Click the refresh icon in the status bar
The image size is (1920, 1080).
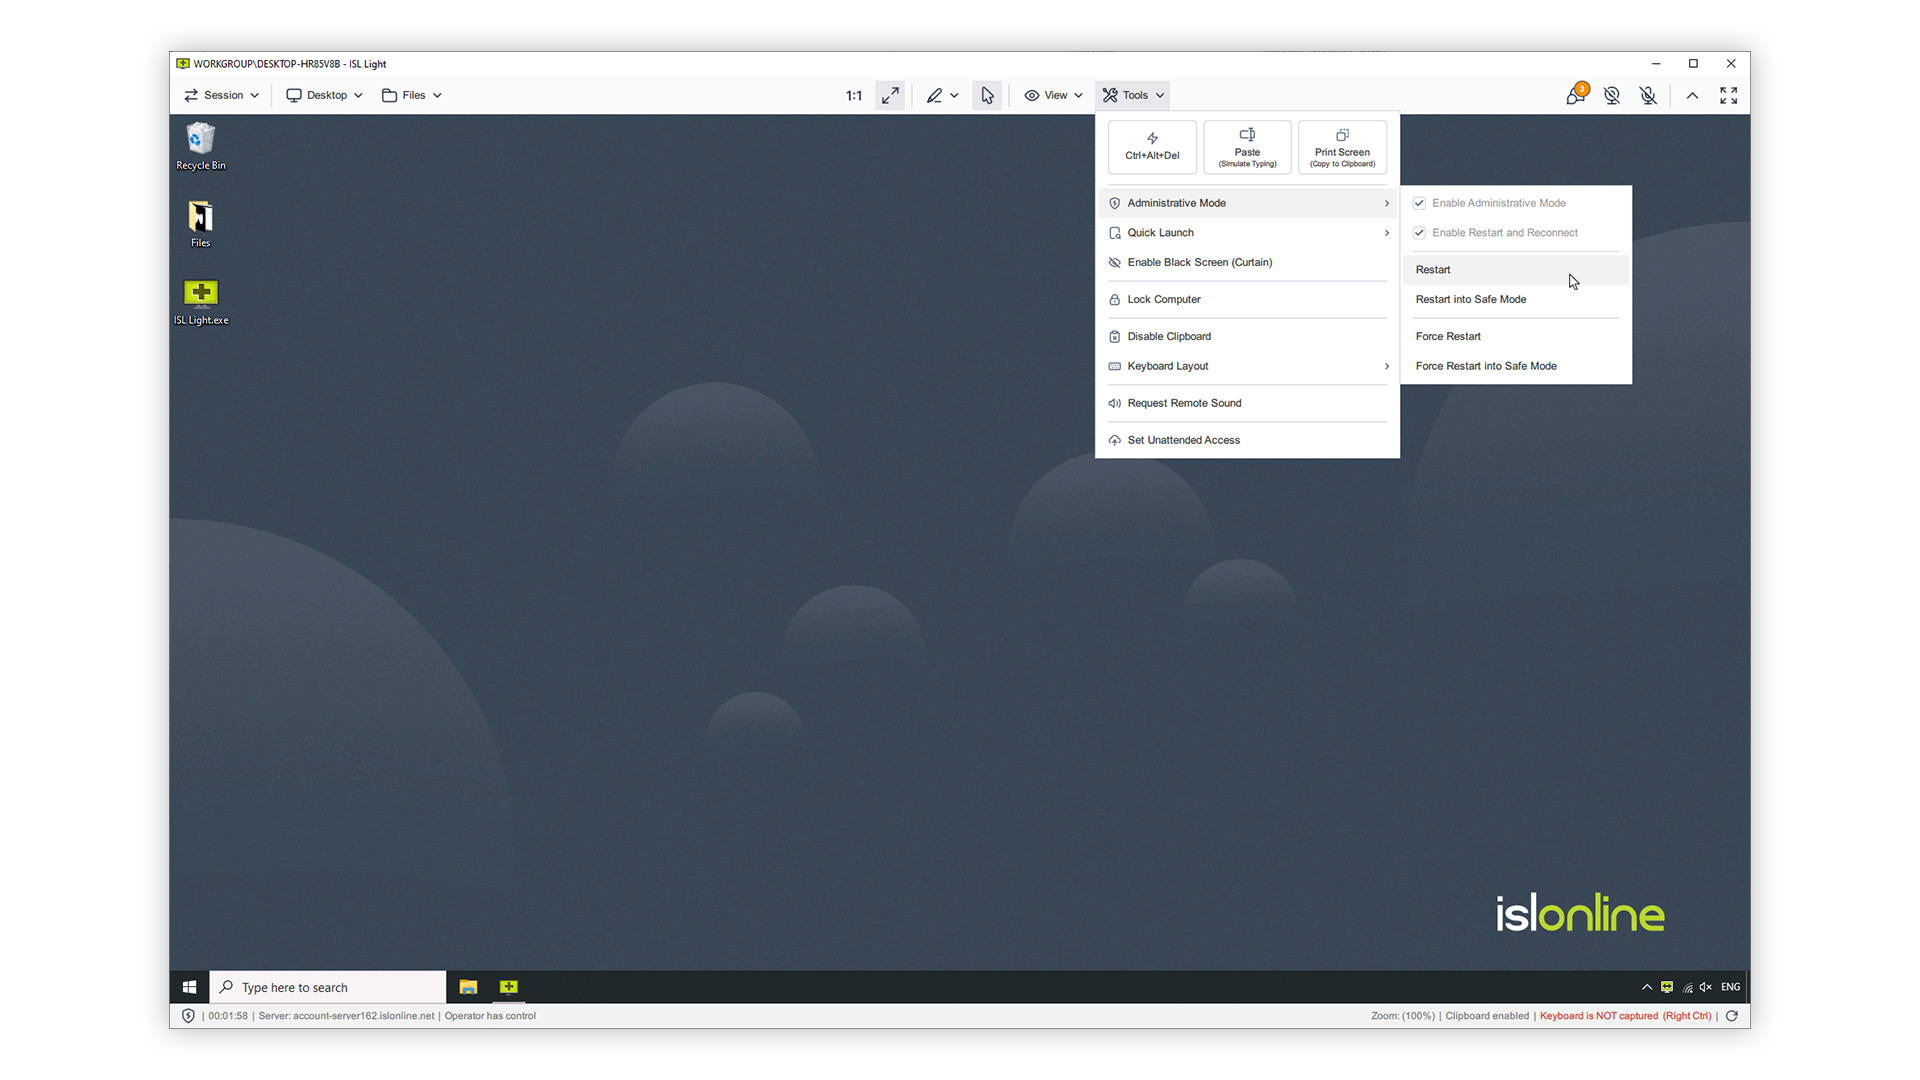tap(1732, 1015)
